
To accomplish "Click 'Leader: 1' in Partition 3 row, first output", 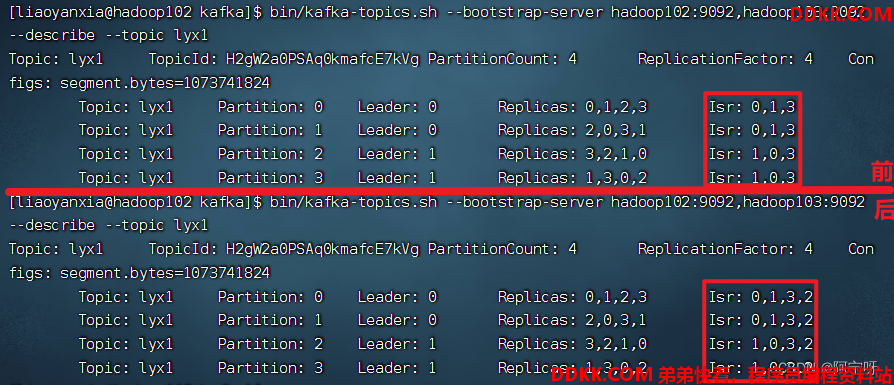I will 397,178.
